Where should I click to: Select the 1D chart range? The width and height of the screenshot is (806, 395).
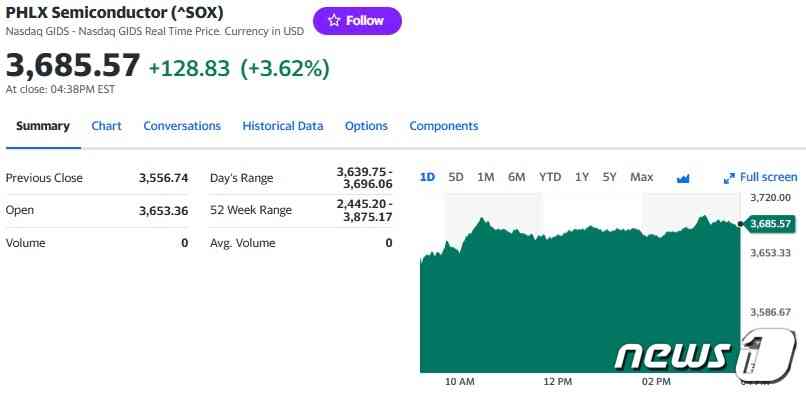coord(428,177)
